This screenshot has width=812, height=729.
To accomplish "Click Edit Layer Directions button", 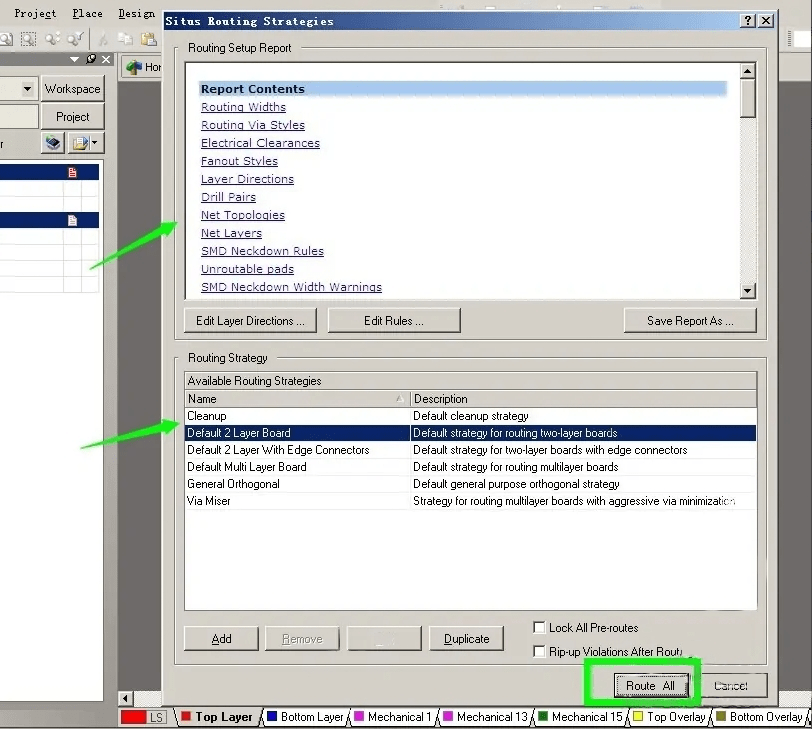I will 250,321.
